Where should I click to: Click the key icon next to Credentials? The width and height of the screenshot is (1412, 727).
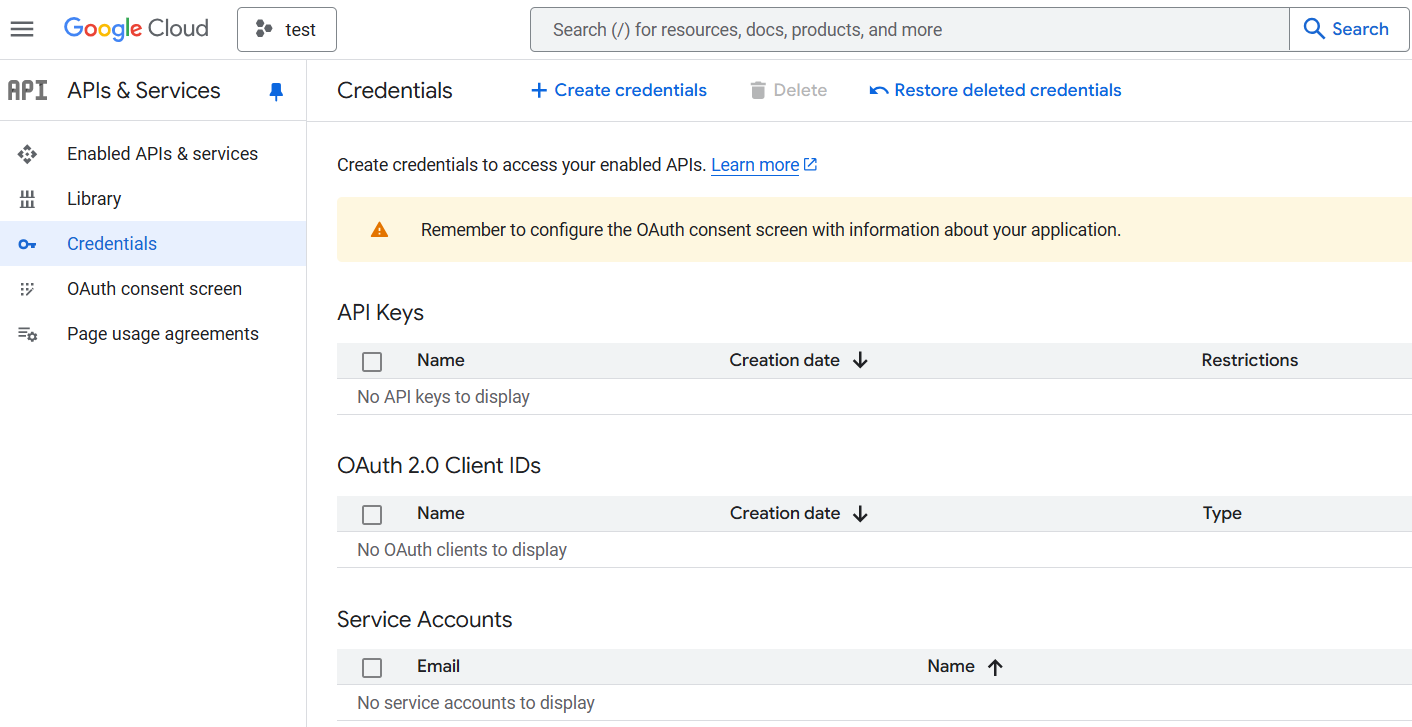coord(28,244)
